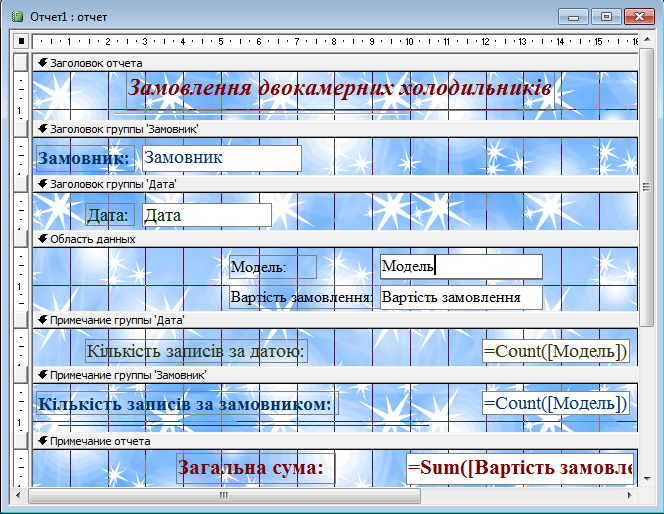The height and width of the screenshot is (514, 664).
Task: Select the 'Область данных' section bar
Action: (x=335, y=239)
